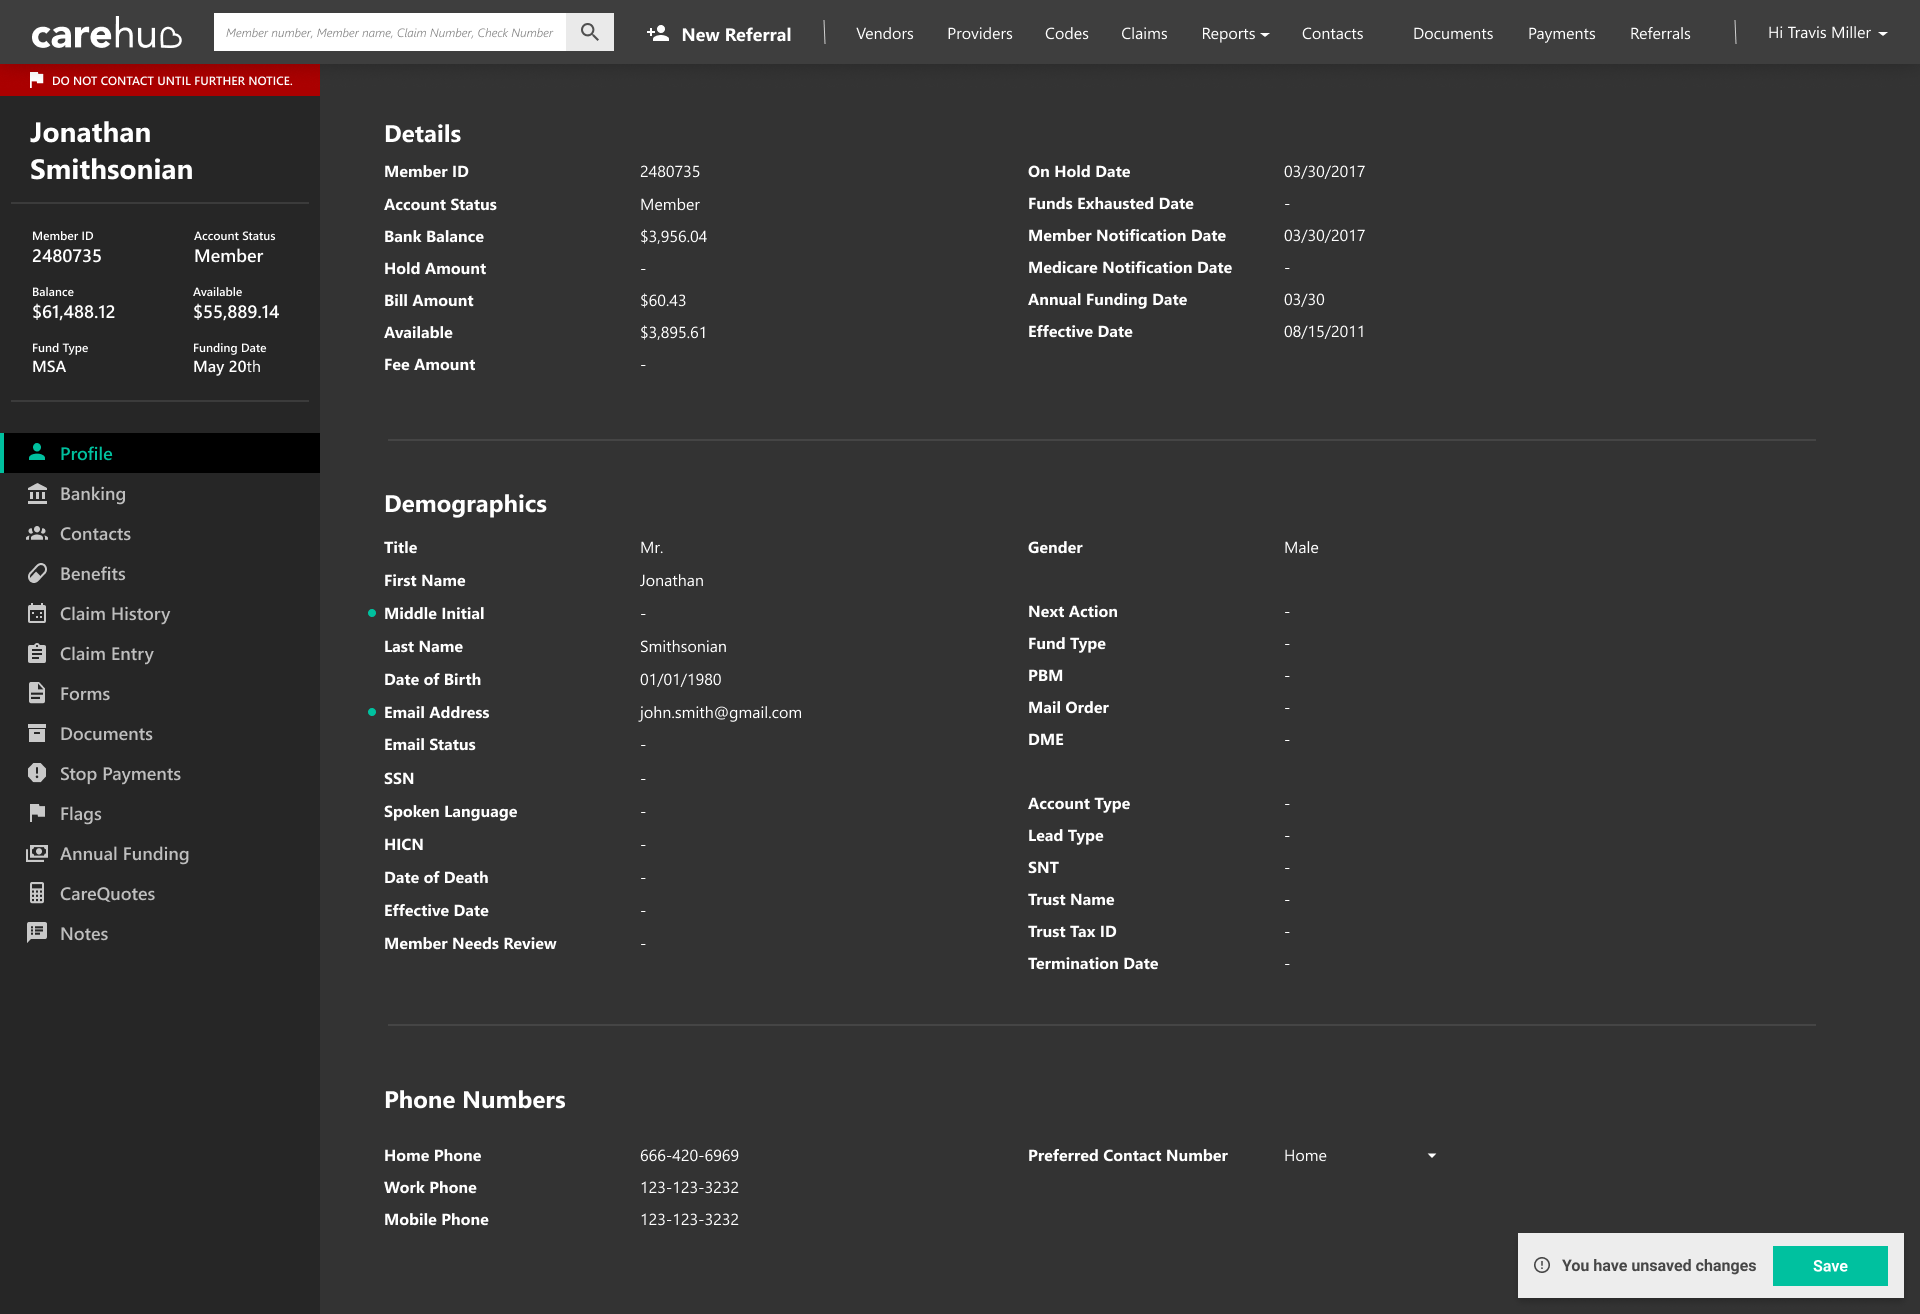Click the Do Not Contact red banner
1920x1314 pixels.
160,80
